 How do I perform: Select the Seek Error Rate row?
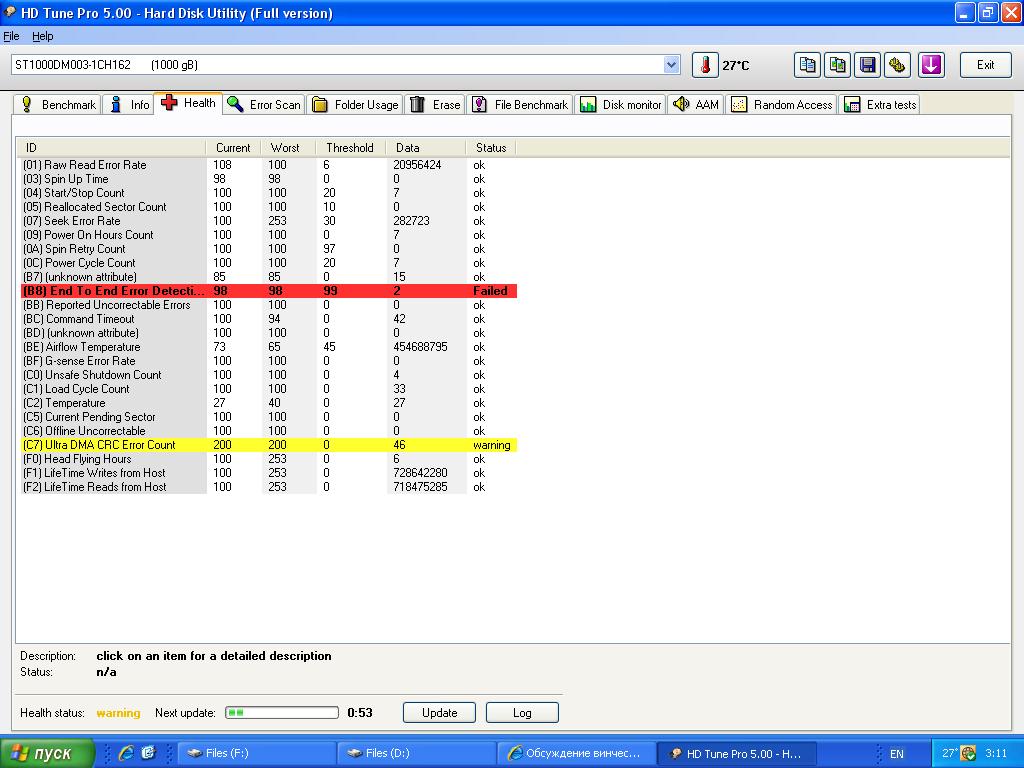[x=268, y=221]
